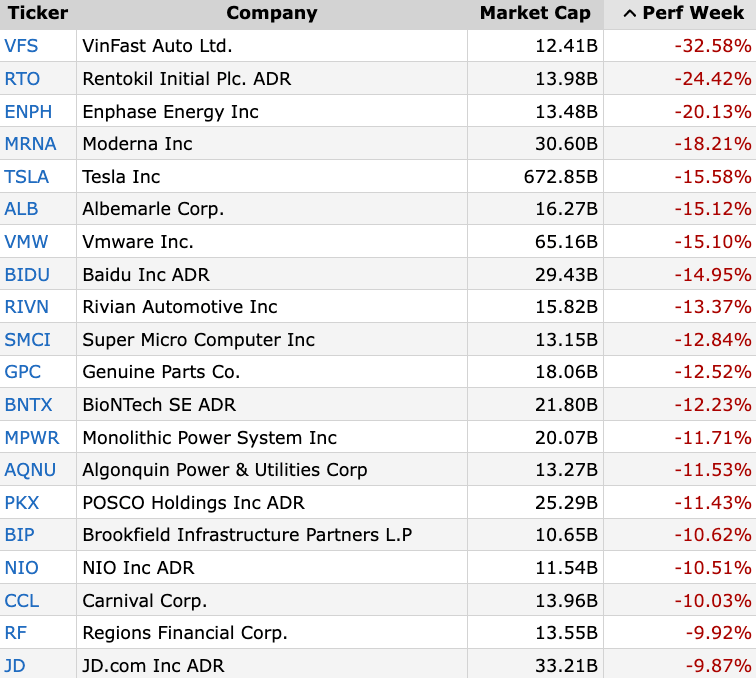Screen dimensions: 756x678
Task: Open the MRNA ticker link
Action: [x=30, y=144]
